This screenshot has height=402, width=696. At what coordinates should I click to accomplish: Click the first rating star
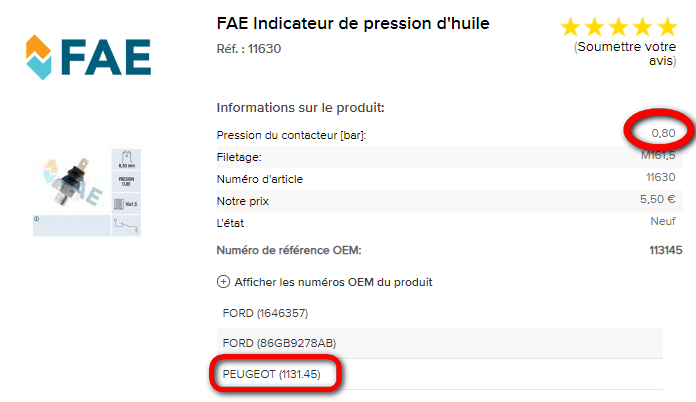pyautogui.click(x=571, y=28)
